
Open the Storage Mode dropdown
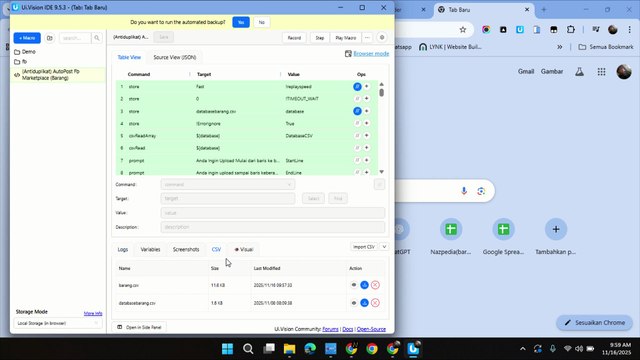[x=58, y=323]
